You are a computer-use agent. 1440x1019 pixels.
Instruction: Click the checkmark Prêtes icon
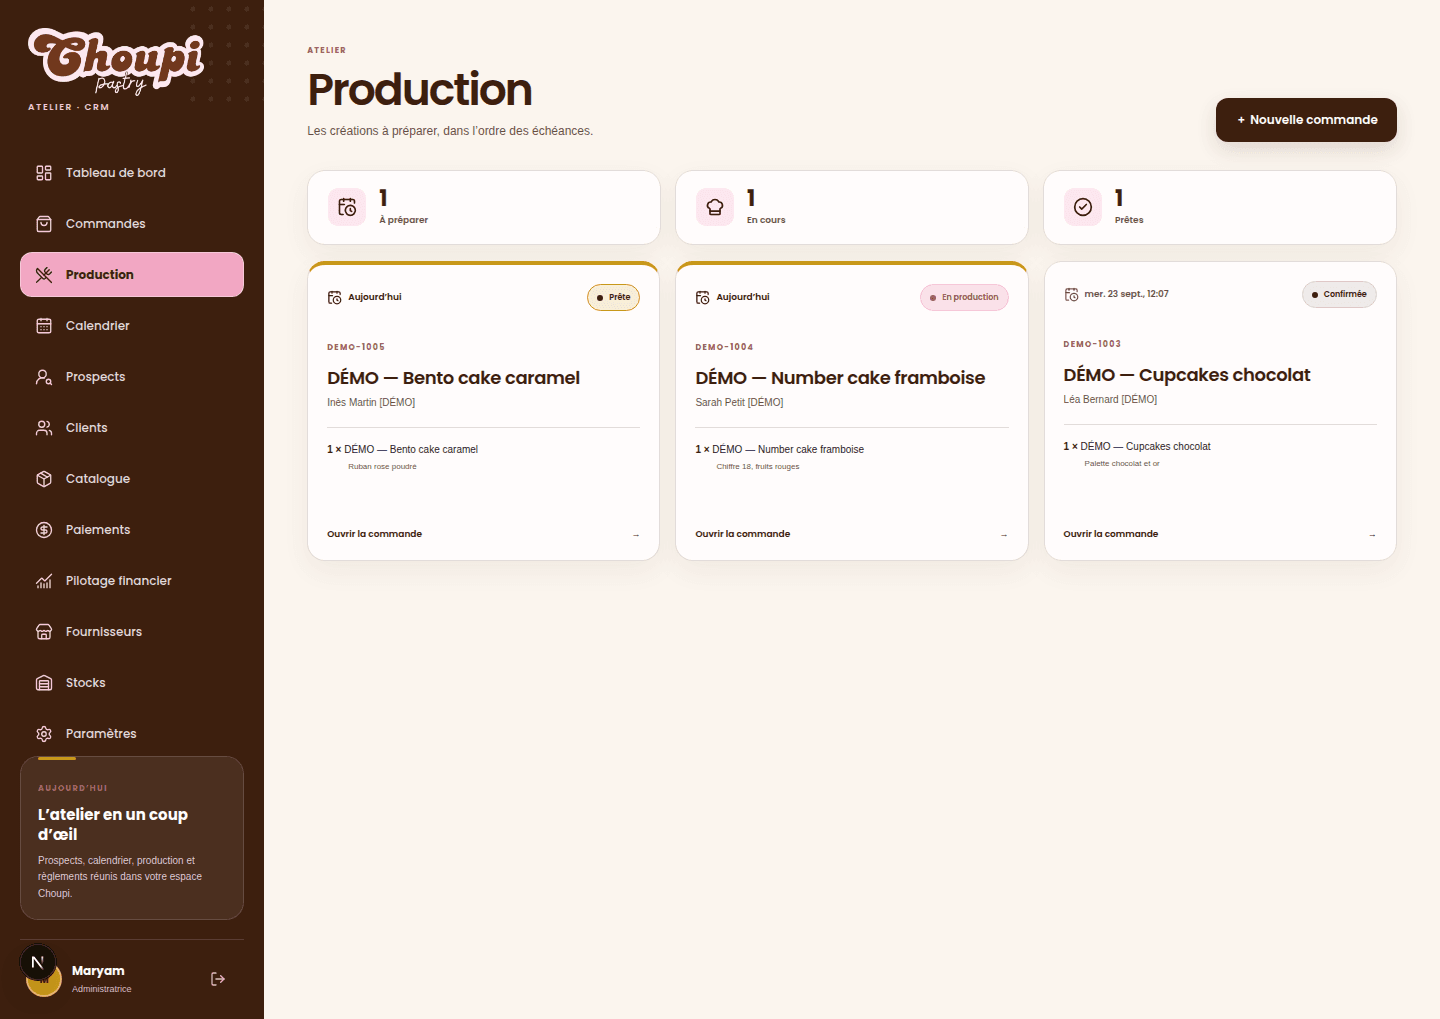(x=1083, y=207)
